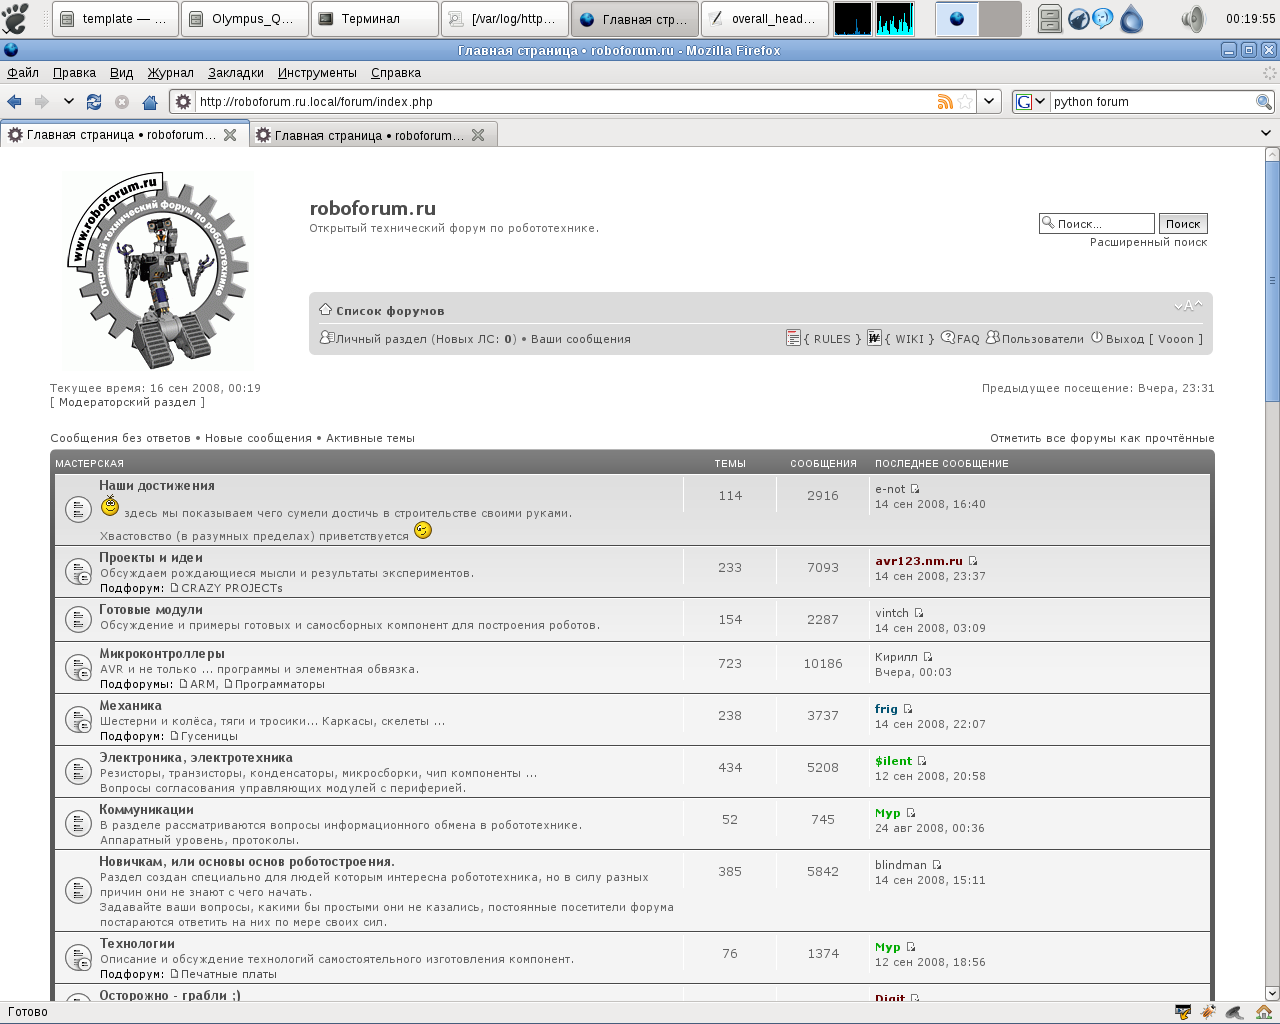Expand the address bar URL history dropdown

click(989, 101)
